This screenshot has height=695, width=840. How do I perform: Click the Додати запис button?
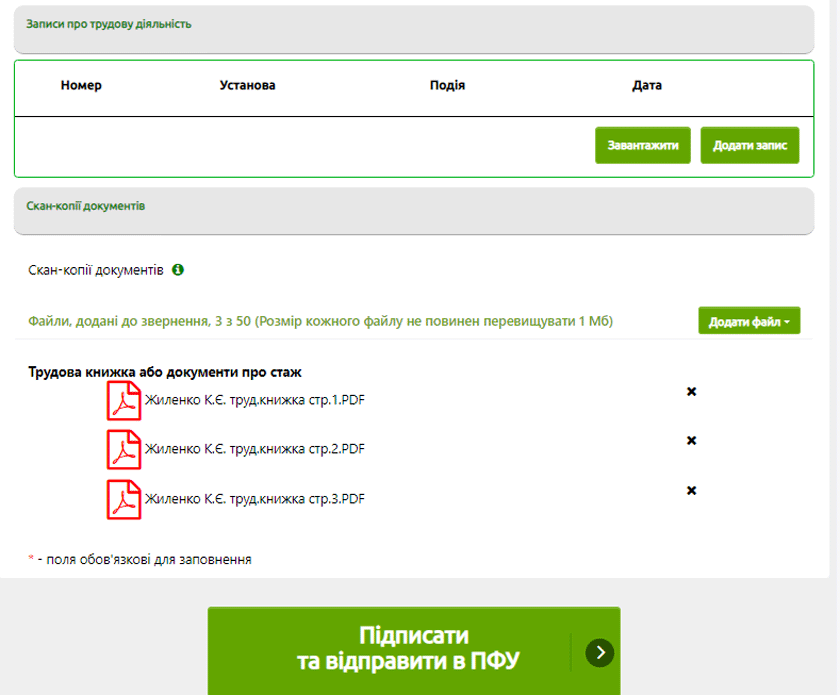point(749,145)
